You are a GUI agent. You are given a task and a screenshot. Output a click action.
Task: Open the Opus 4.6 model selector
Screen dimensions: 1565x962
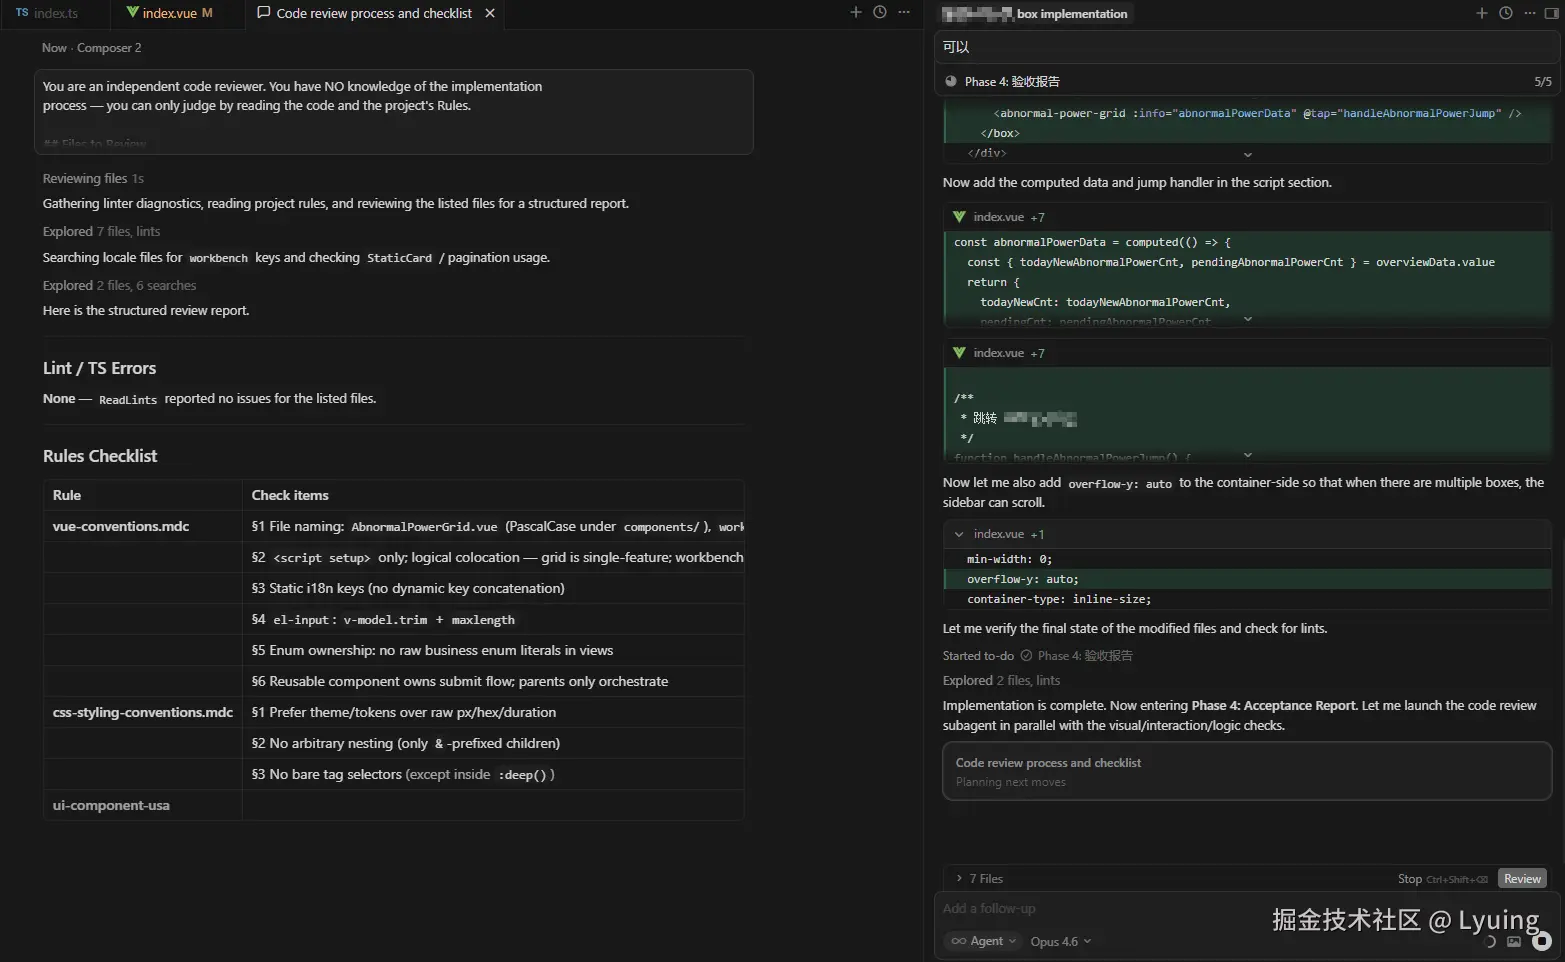click(1060, 941)
